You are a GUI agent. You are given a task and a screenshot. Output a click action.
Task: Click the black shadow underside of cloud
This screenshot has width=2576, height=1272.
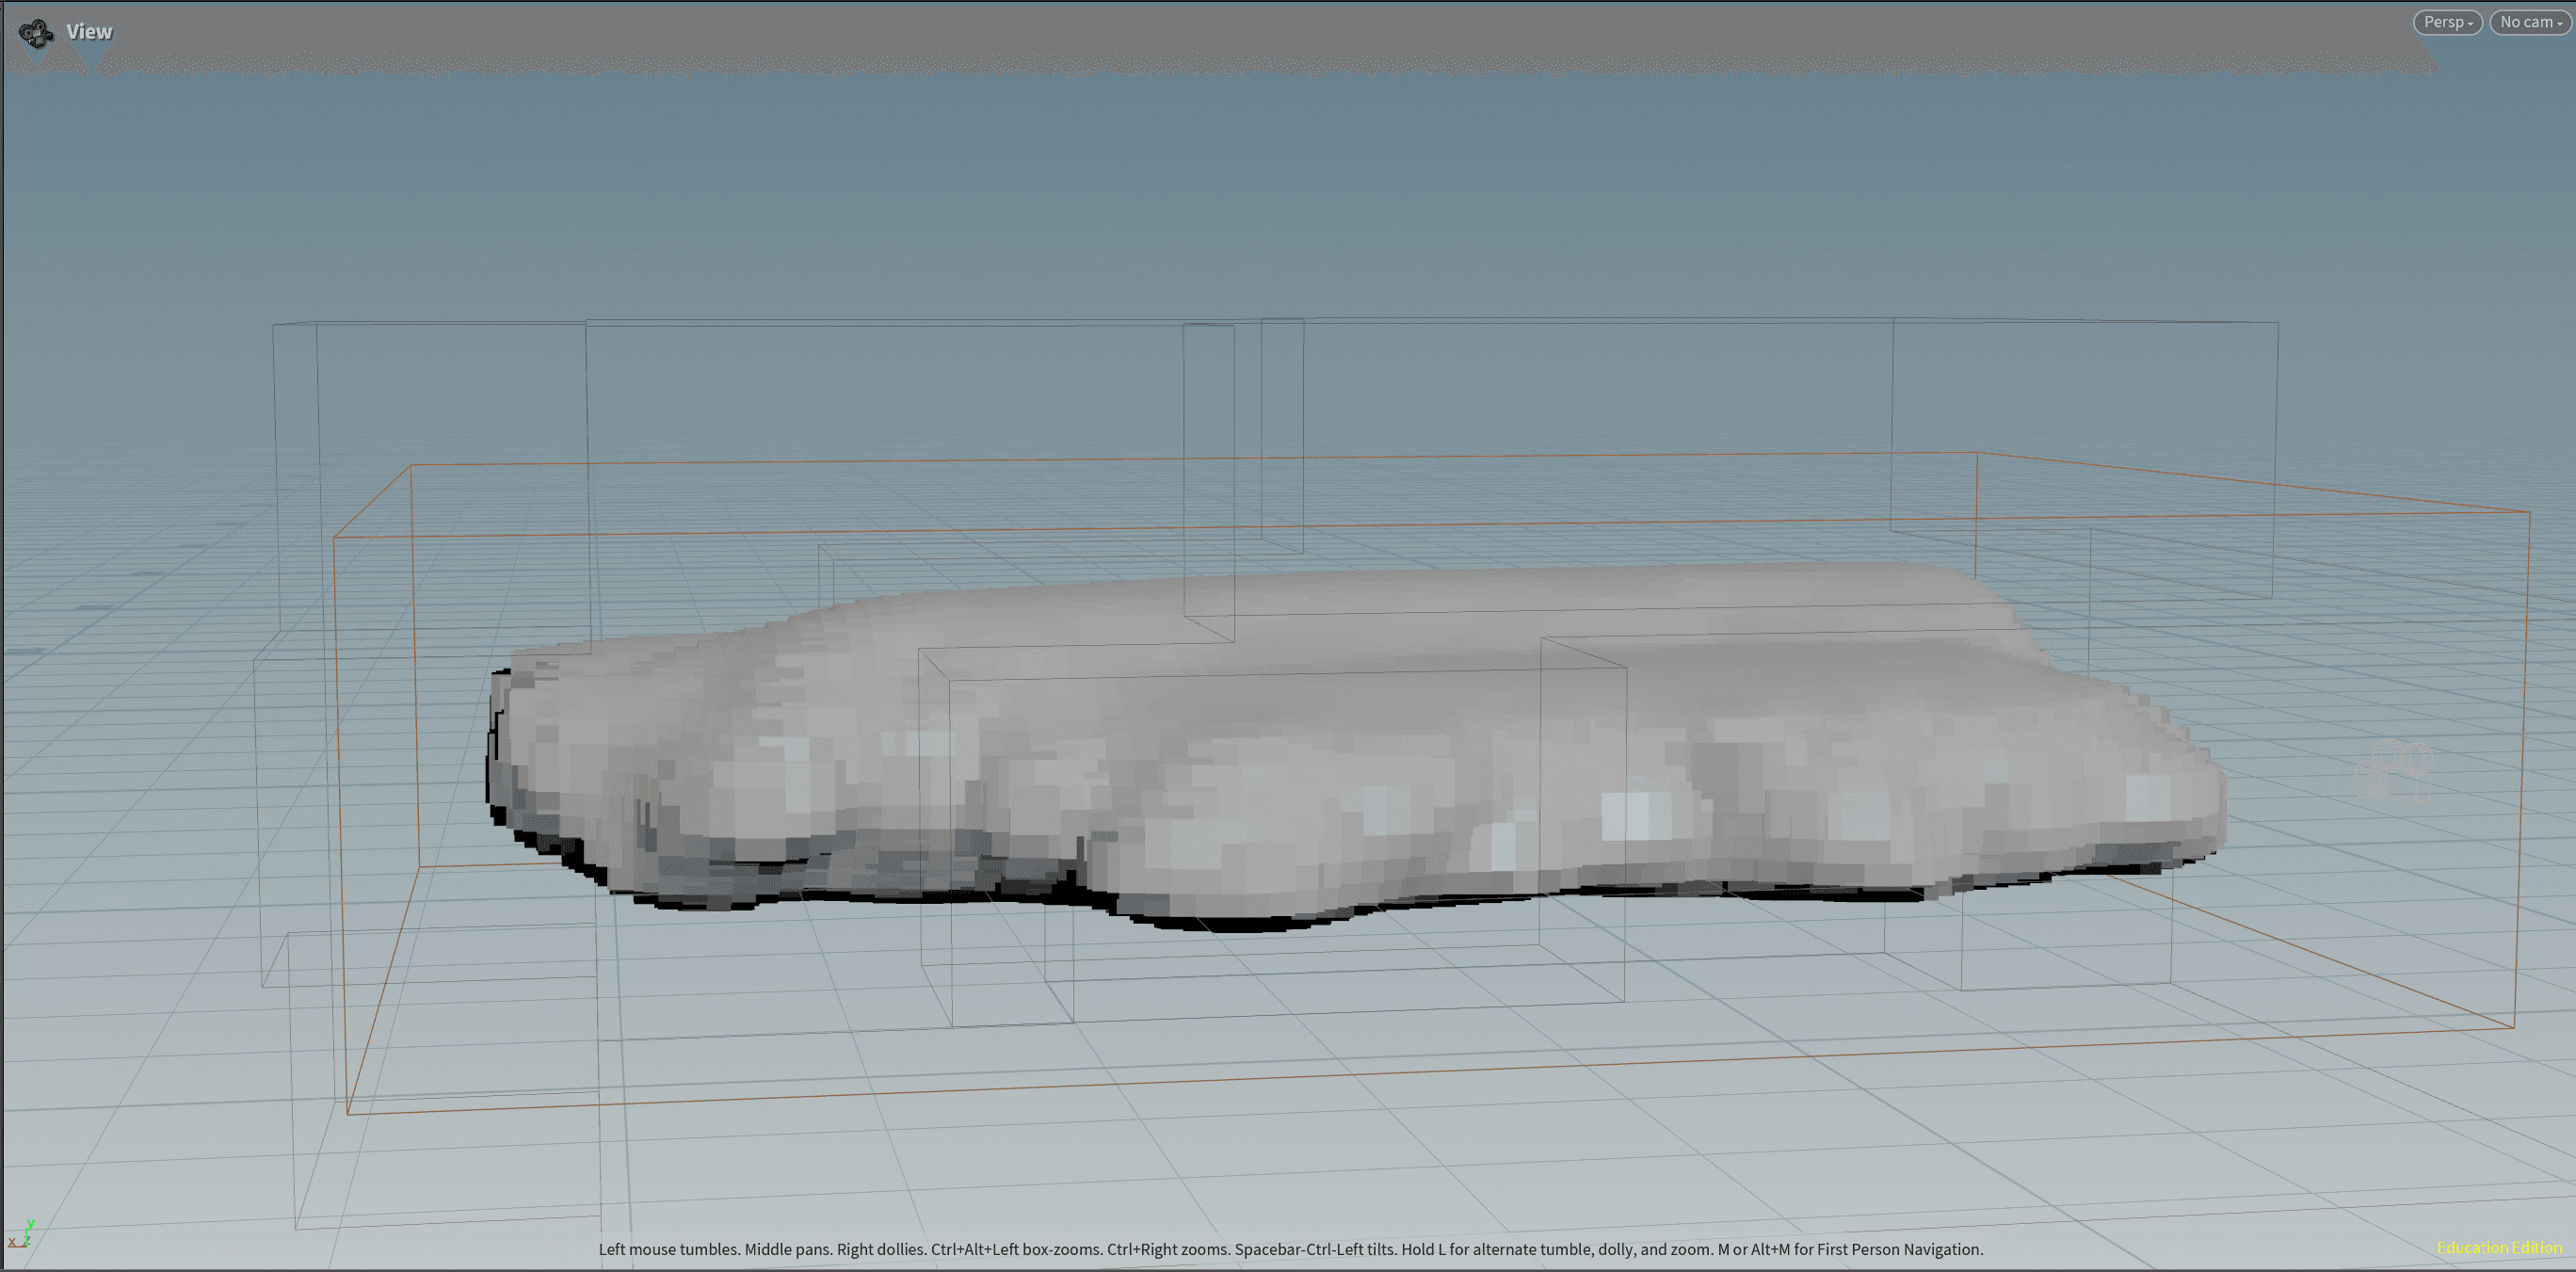pyautogui.click(x=1240, y=925)
